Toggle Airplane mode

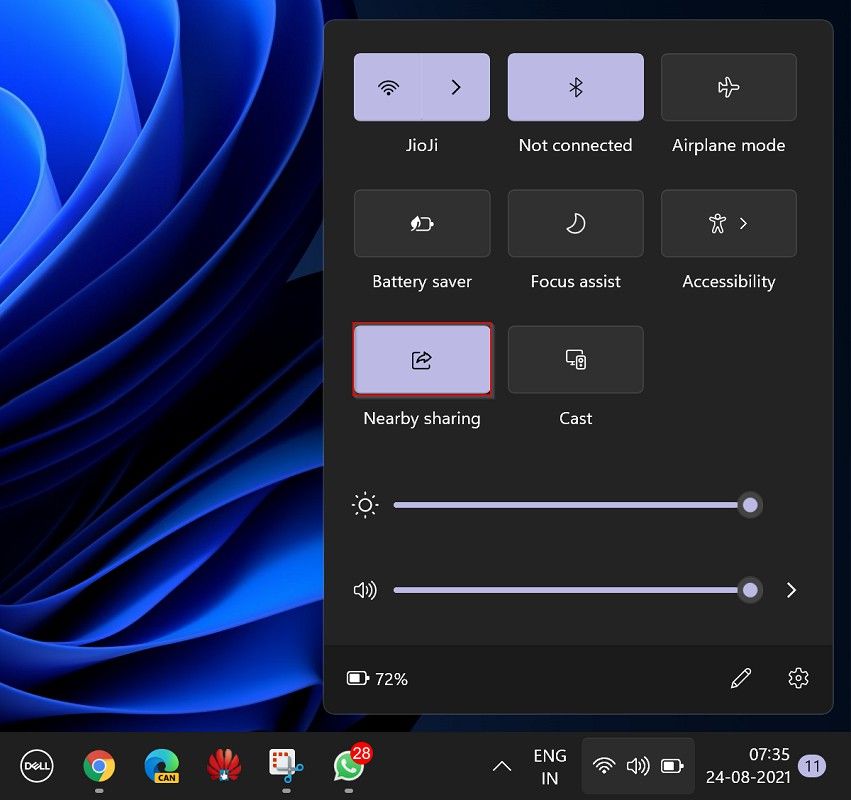tap(728, 87)
